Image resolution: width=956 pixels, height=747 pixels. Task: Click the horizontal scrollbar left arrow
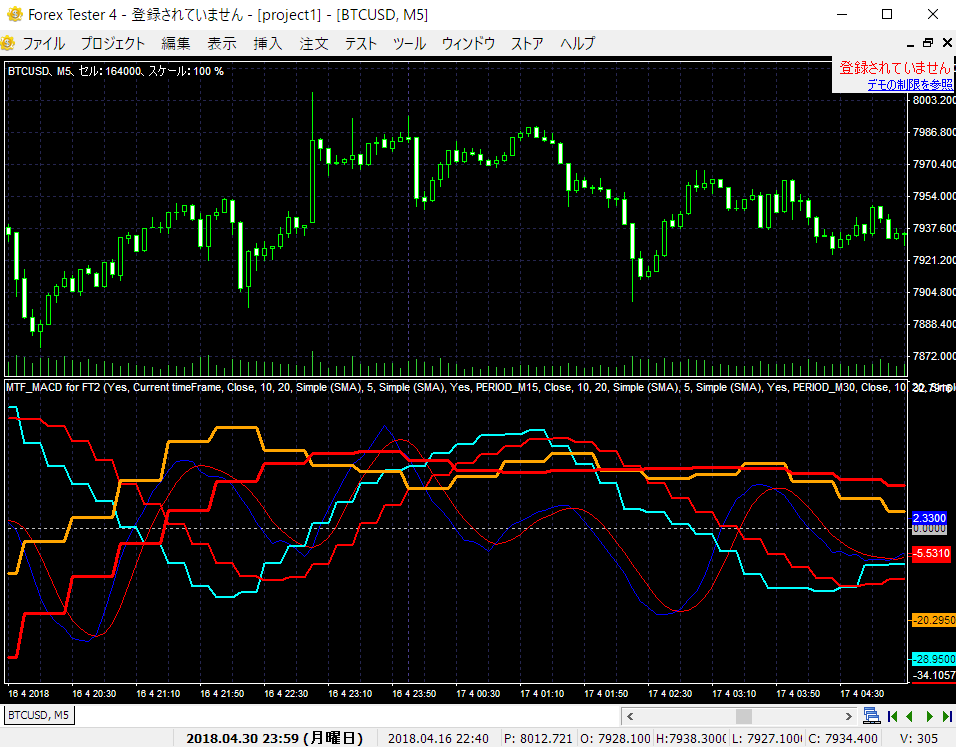(x=630, y=716)
